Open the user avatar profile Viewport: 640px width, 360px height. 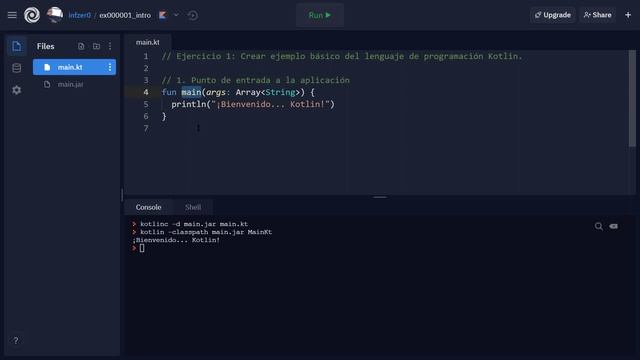point(55,15)
